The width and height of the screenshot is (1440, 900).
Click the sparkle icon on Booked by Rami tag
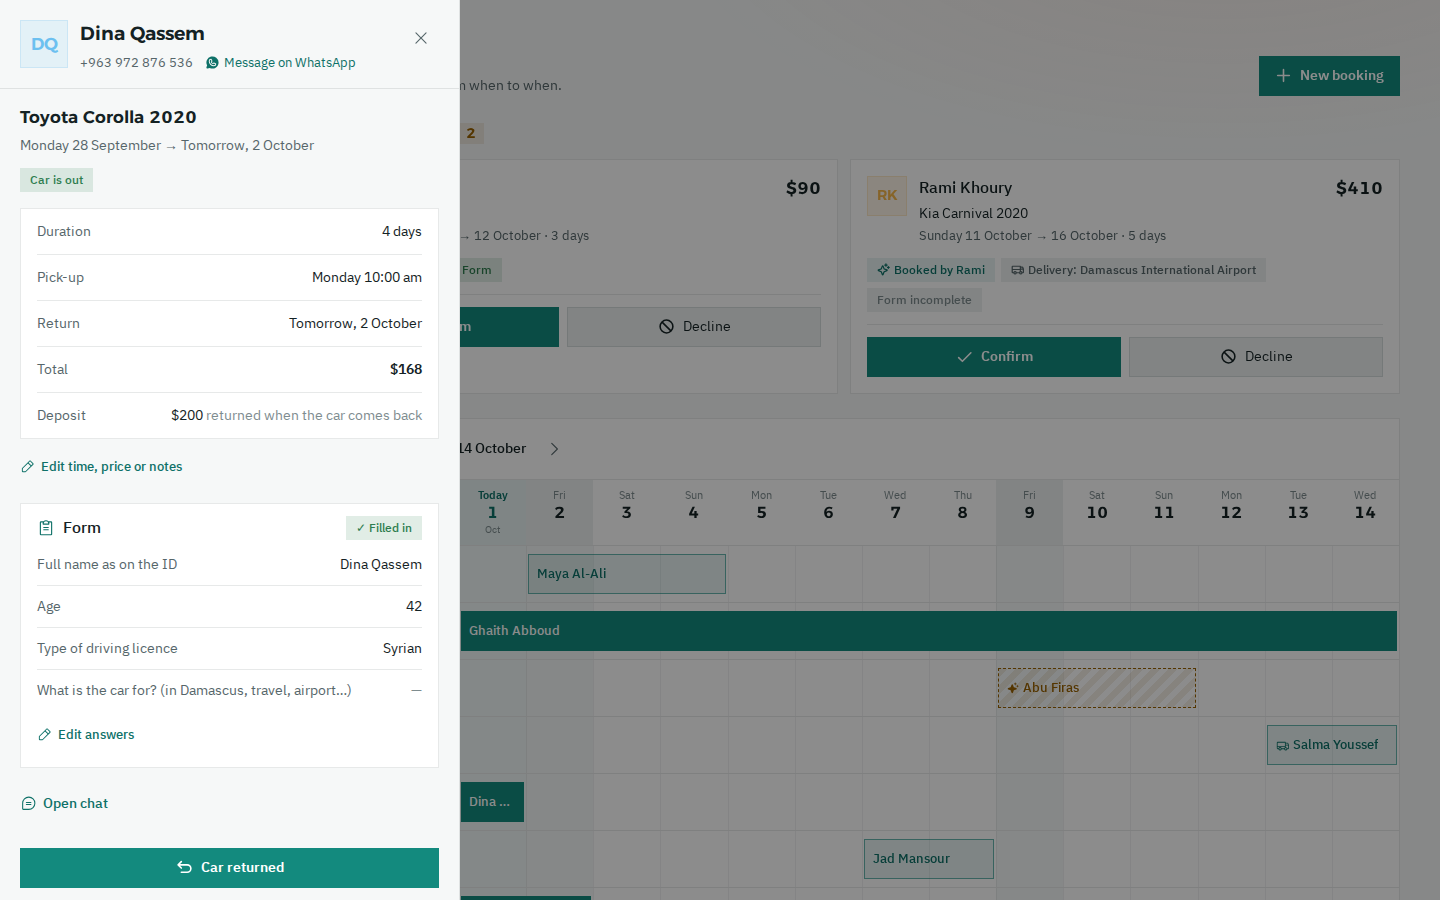tap(883, 270)
